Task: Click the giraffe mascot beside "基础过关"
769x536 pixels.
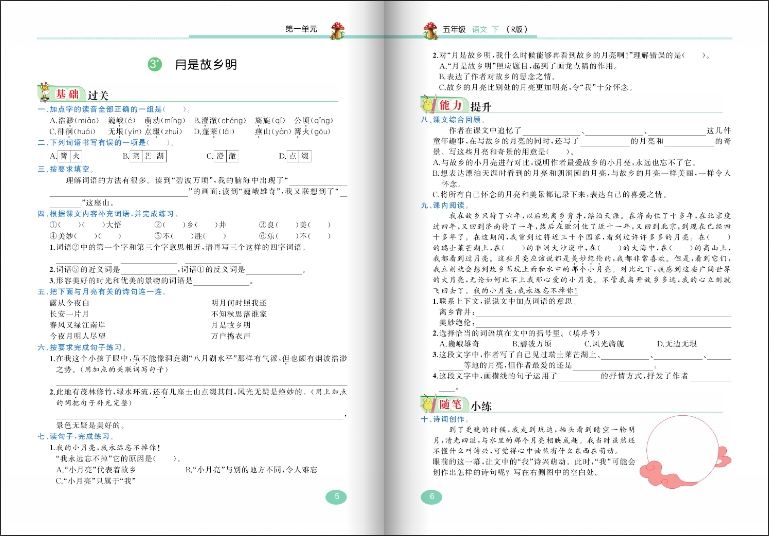Action: tap(45, 92)
